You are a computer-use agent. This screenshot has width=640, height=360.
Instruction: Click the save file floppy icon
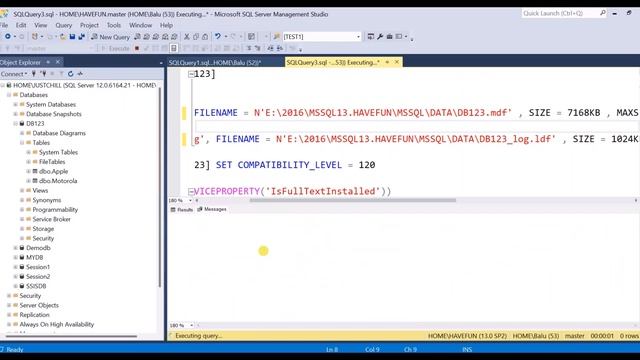pyautogui.click(x=72, y=37)
